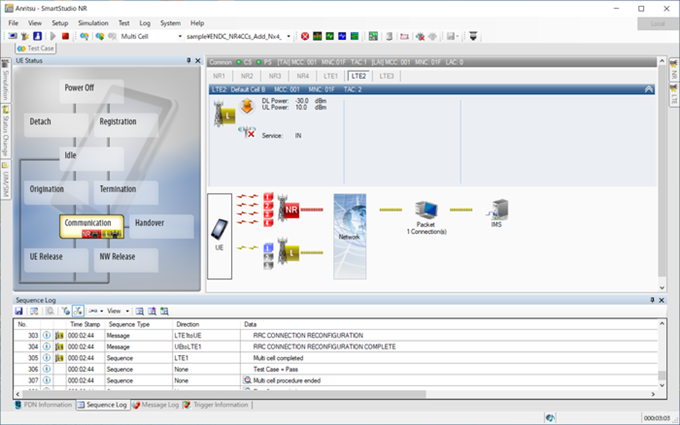The image size is (680, 425).
Task: Click the green waveform monitor toolbar icon
Action: click(330, 36)
